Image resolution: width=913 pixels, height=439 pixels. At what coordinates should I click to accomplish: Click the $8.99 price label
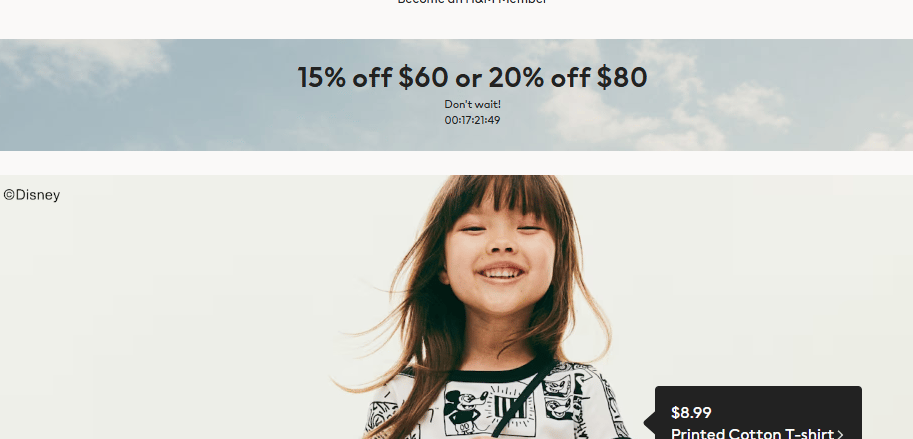click(691, 413)
